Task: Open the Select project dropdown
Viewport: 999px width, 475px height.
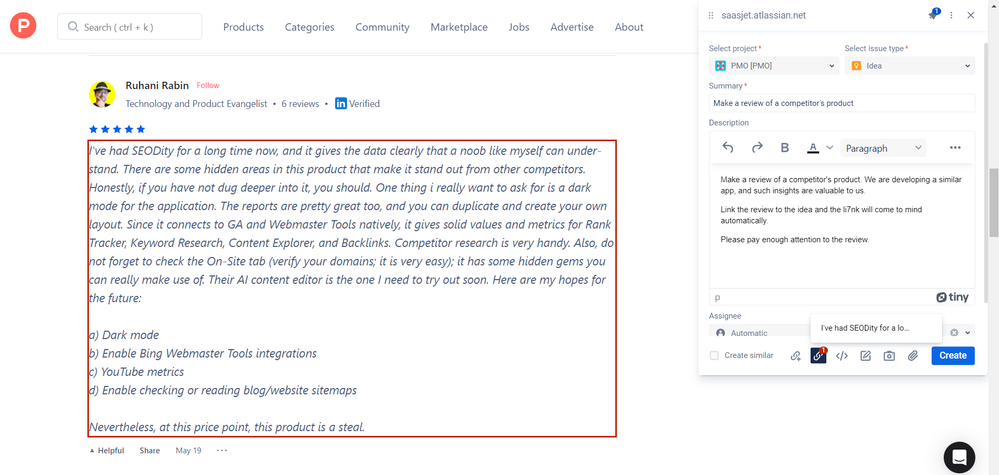Action: click(x=774, y=66)
